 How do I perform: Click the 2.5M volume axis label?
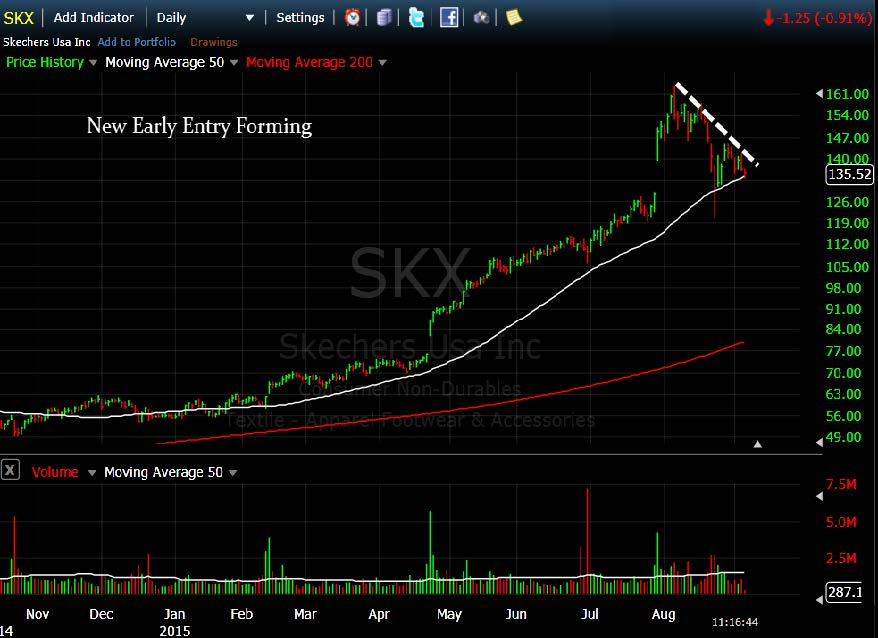coord(841,558)
